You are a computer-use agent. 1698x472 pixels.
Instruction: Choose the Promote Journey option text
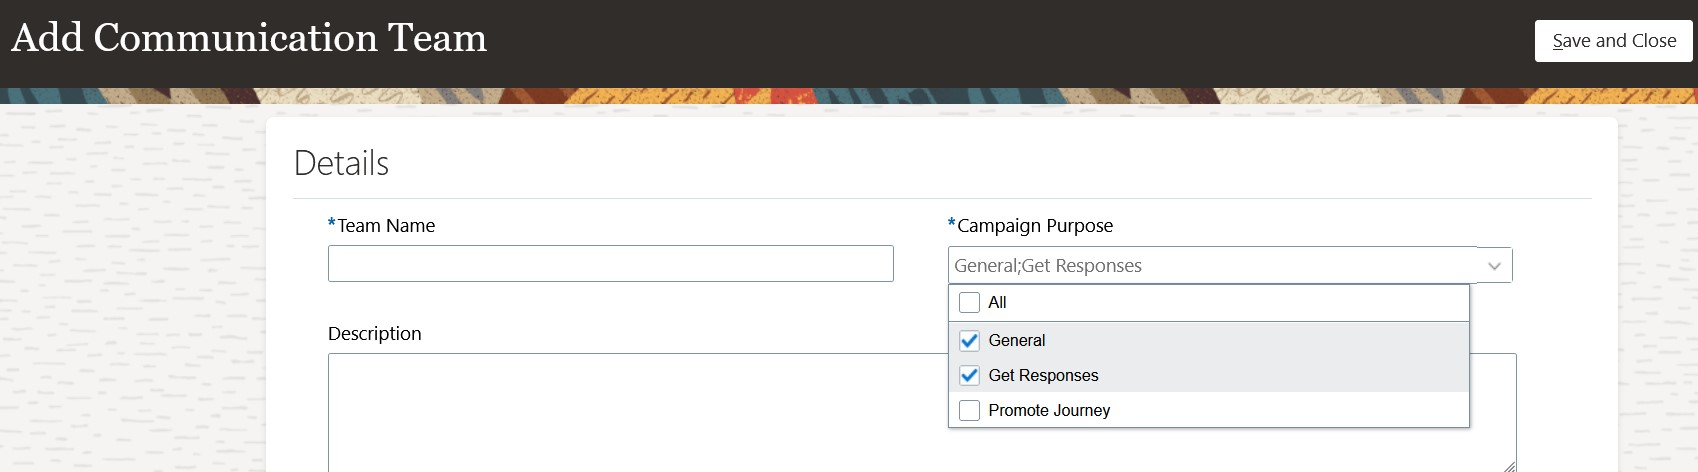(1049, 410)
